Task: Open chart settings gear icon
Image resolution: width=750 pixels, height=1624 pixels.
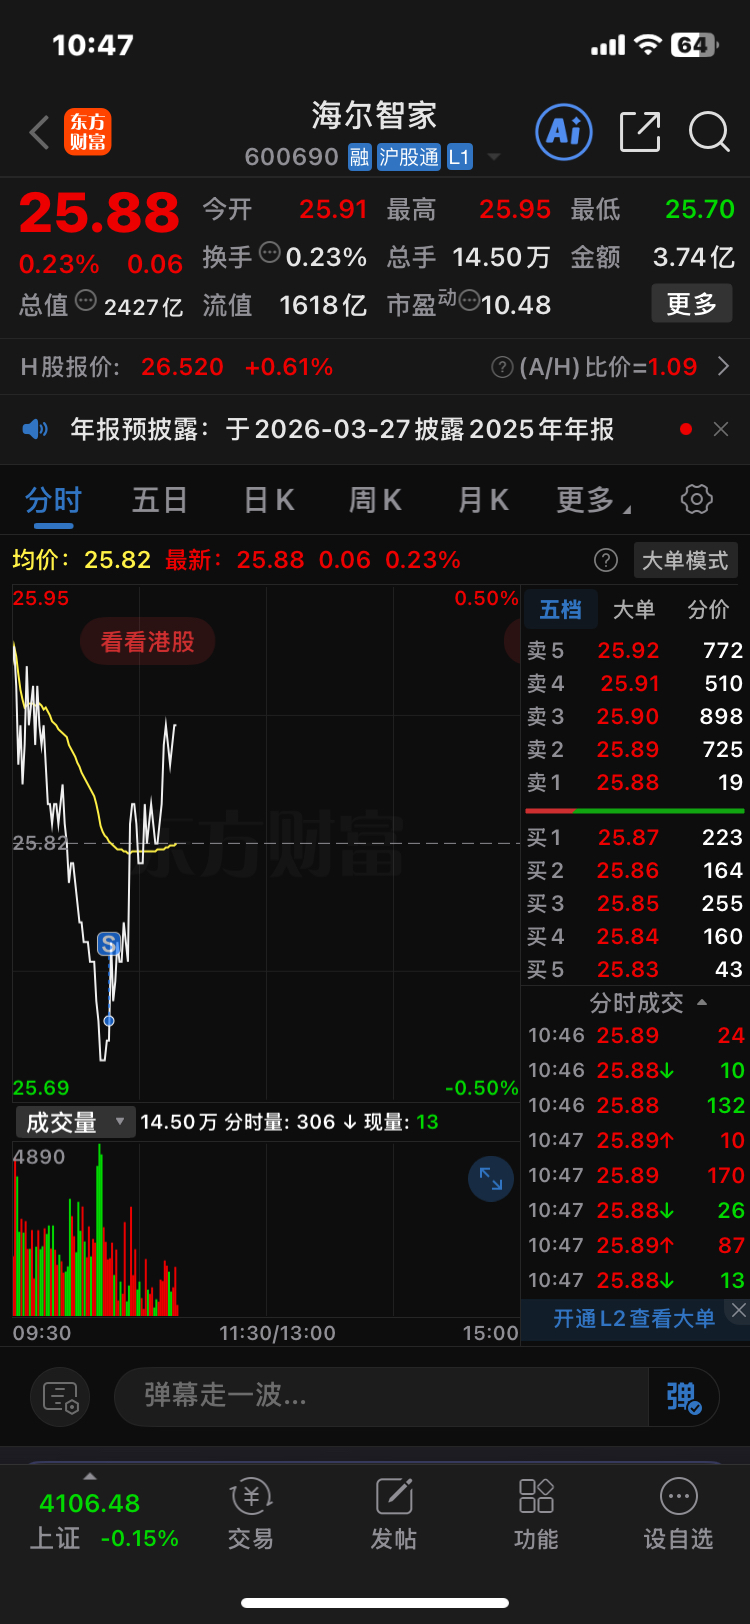Action: pyautogui.click(x=696, y=499)
